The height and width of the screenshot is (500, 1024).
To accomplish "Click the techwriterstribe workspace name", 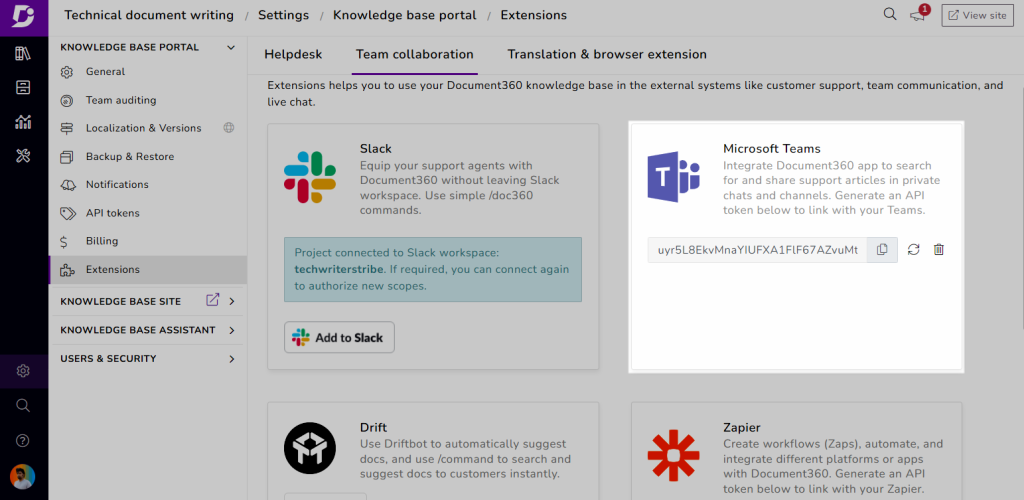I will [338, 270].
